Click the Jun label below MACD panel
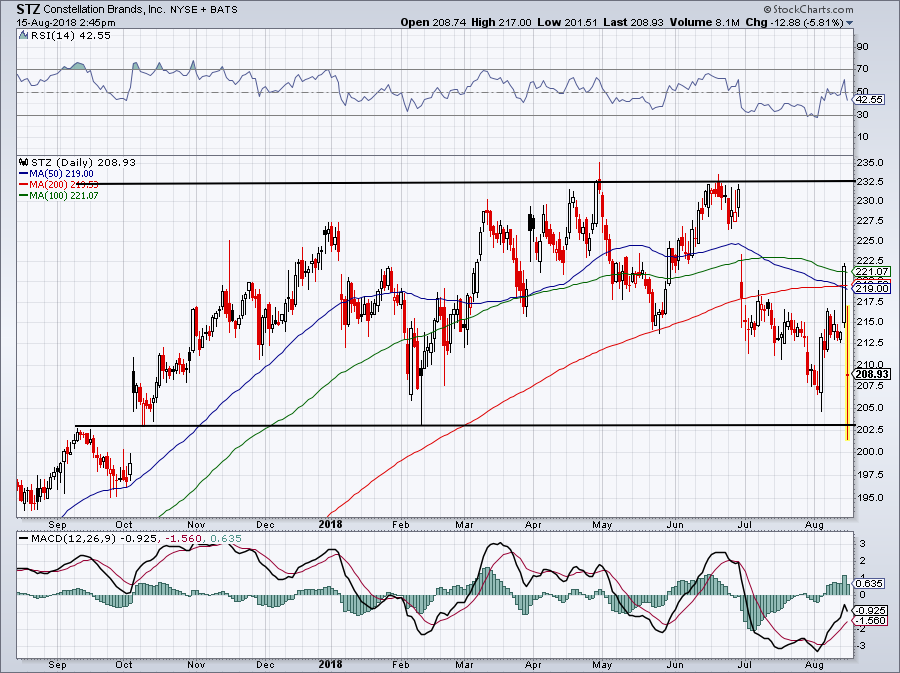The width and height of the screenshot is (900, 673). coord(676,664)
